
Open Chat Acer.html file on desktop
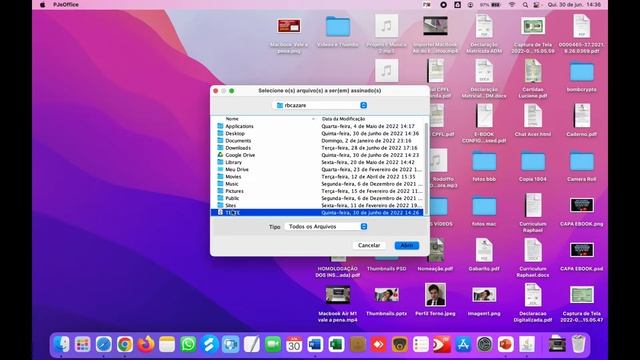tap(533, 116)
